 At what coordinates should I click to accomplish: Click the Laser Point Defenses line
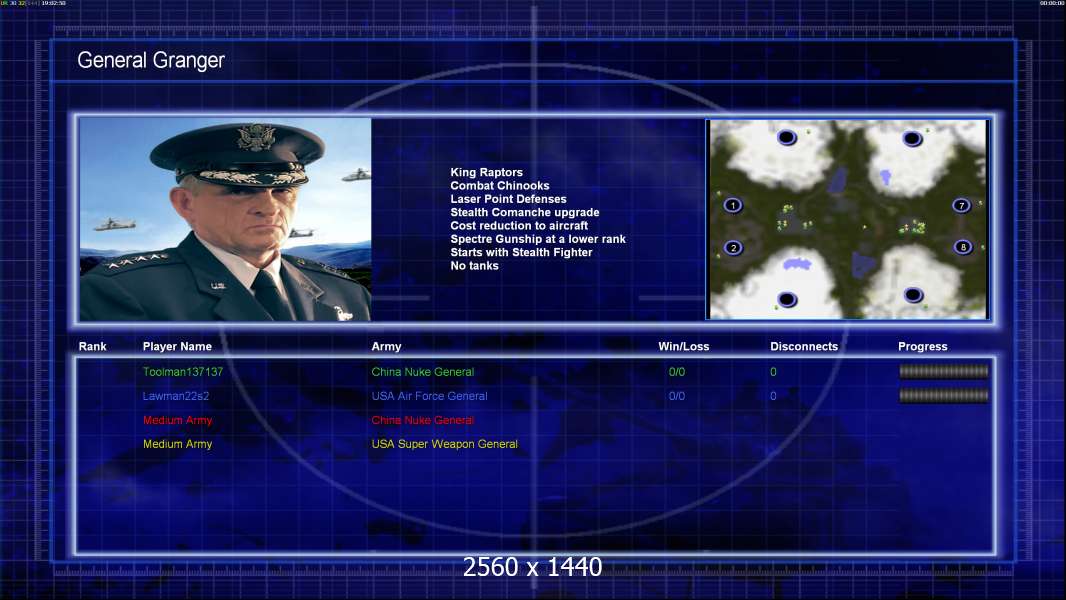508,199
